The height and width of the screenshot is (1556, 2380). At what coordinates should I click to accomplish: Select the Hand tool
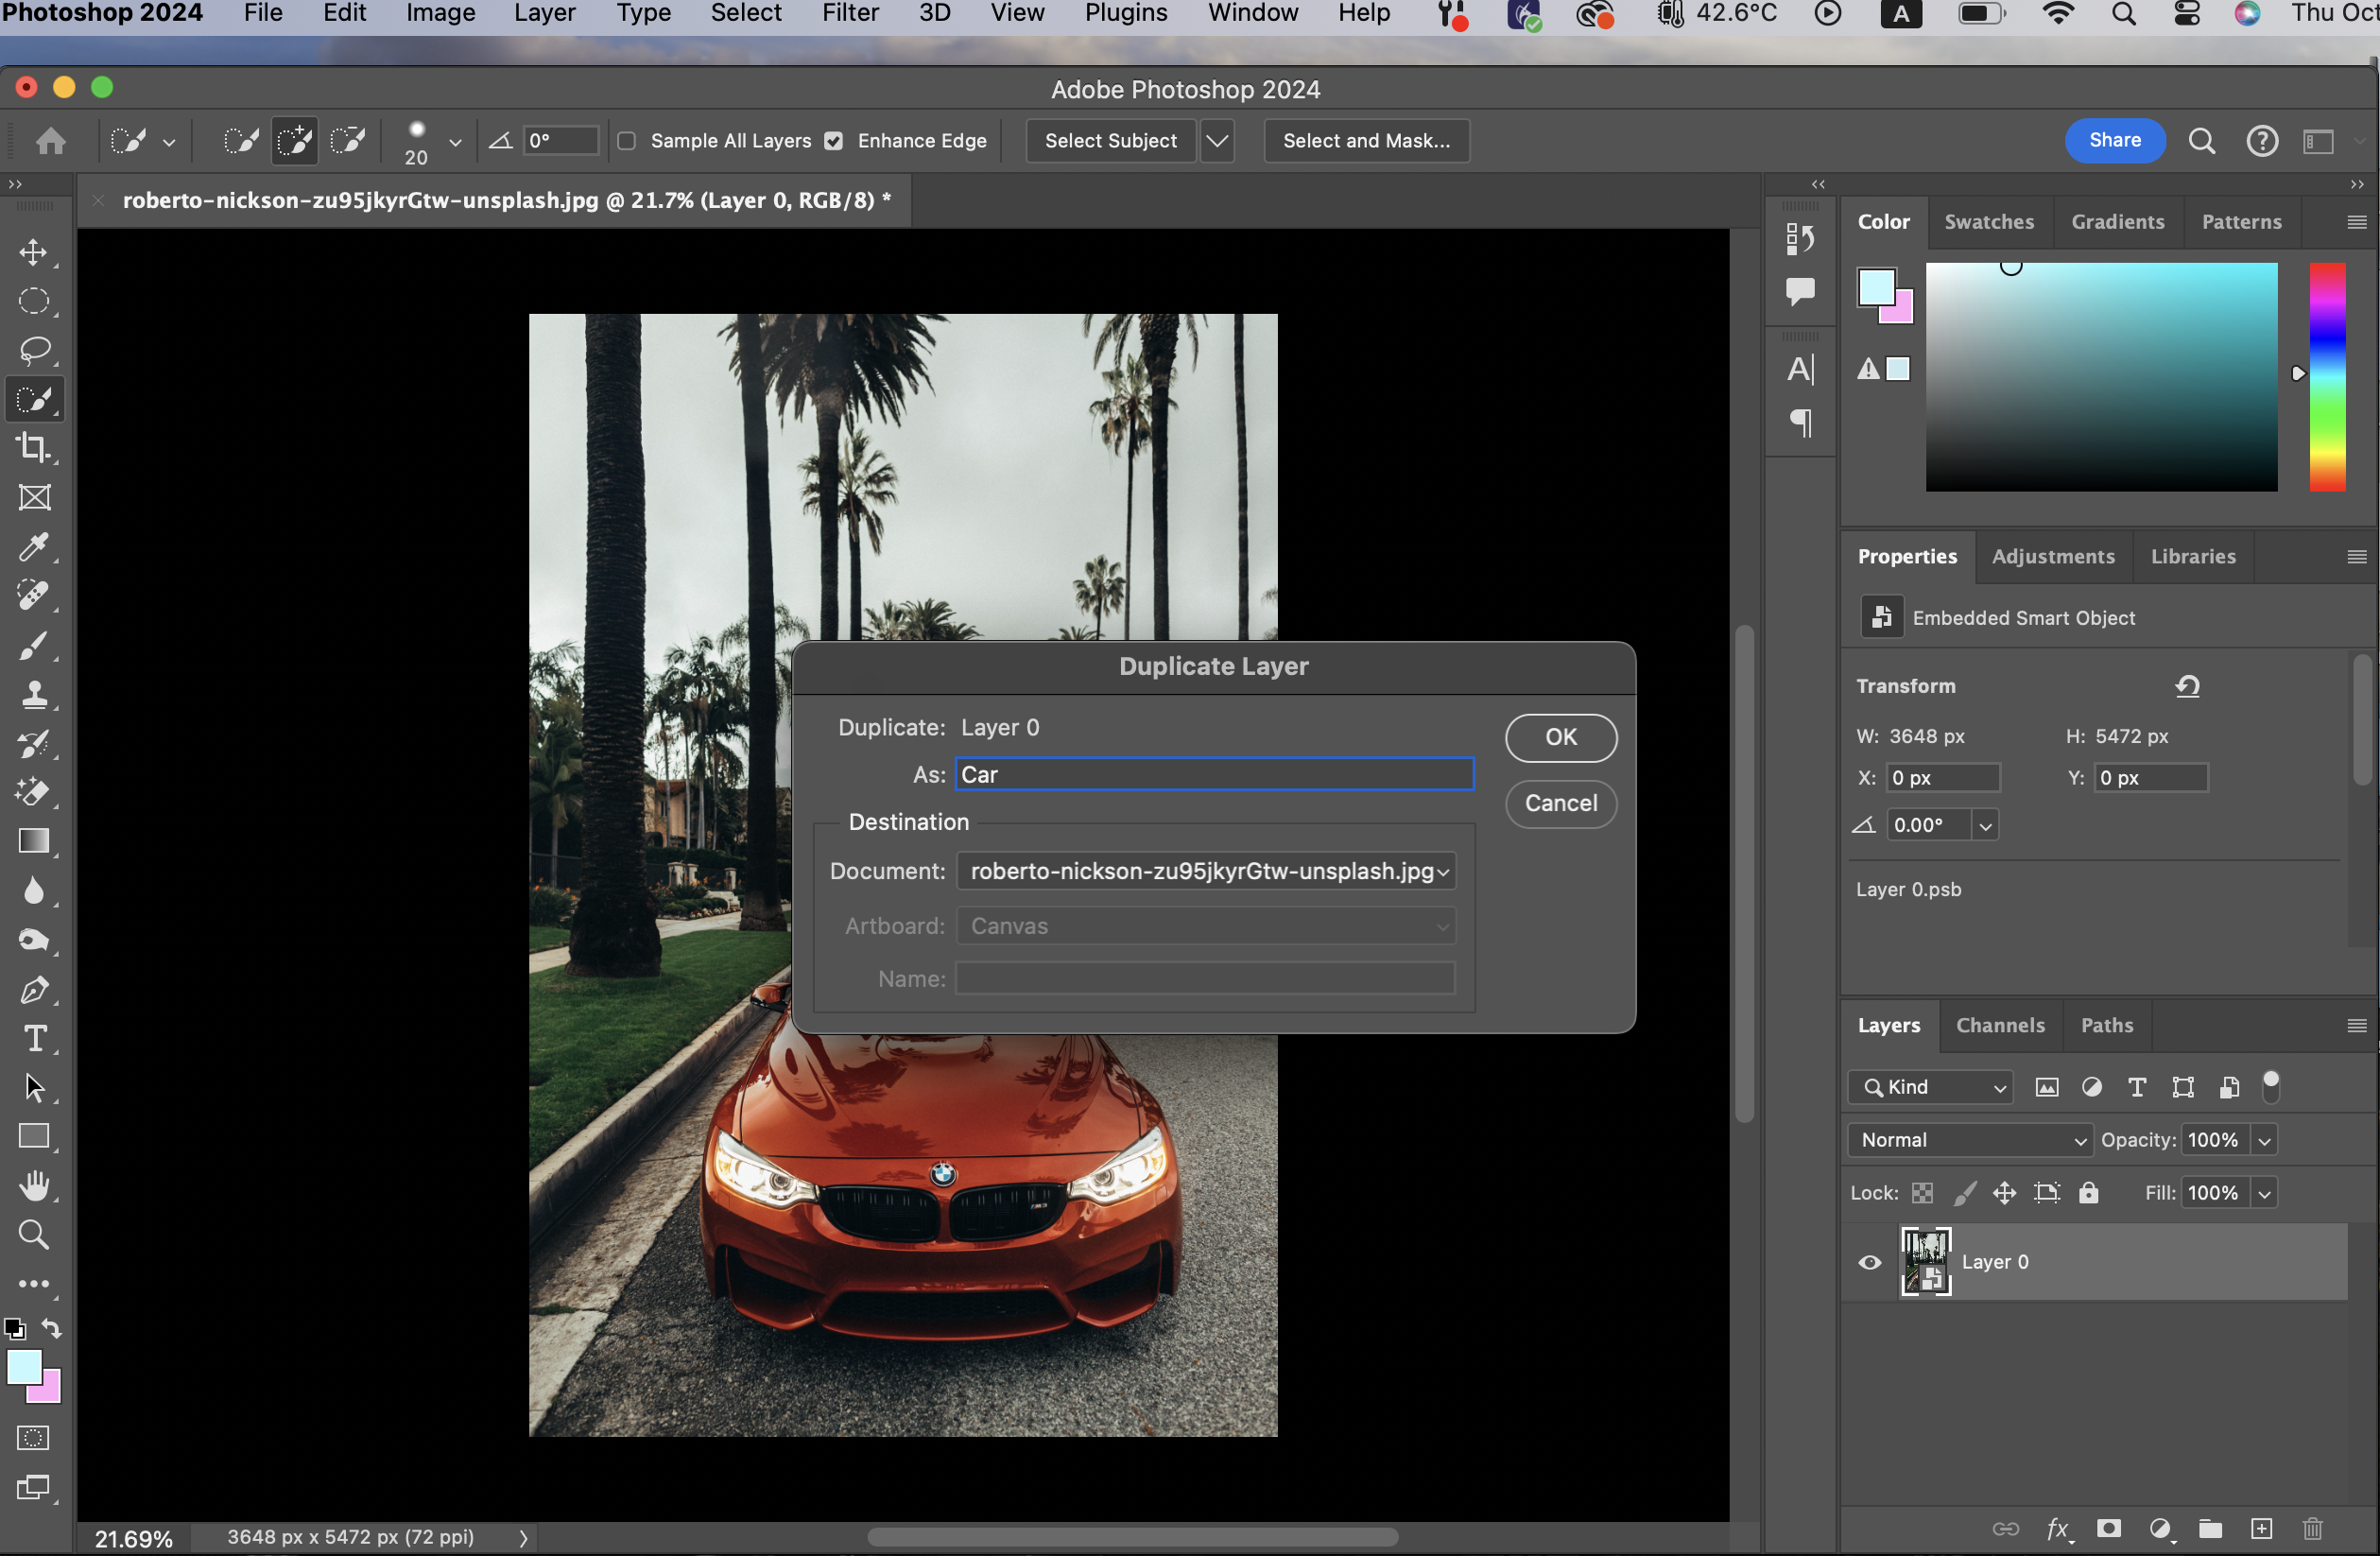pyautogui.click(x=33, y=1186)
